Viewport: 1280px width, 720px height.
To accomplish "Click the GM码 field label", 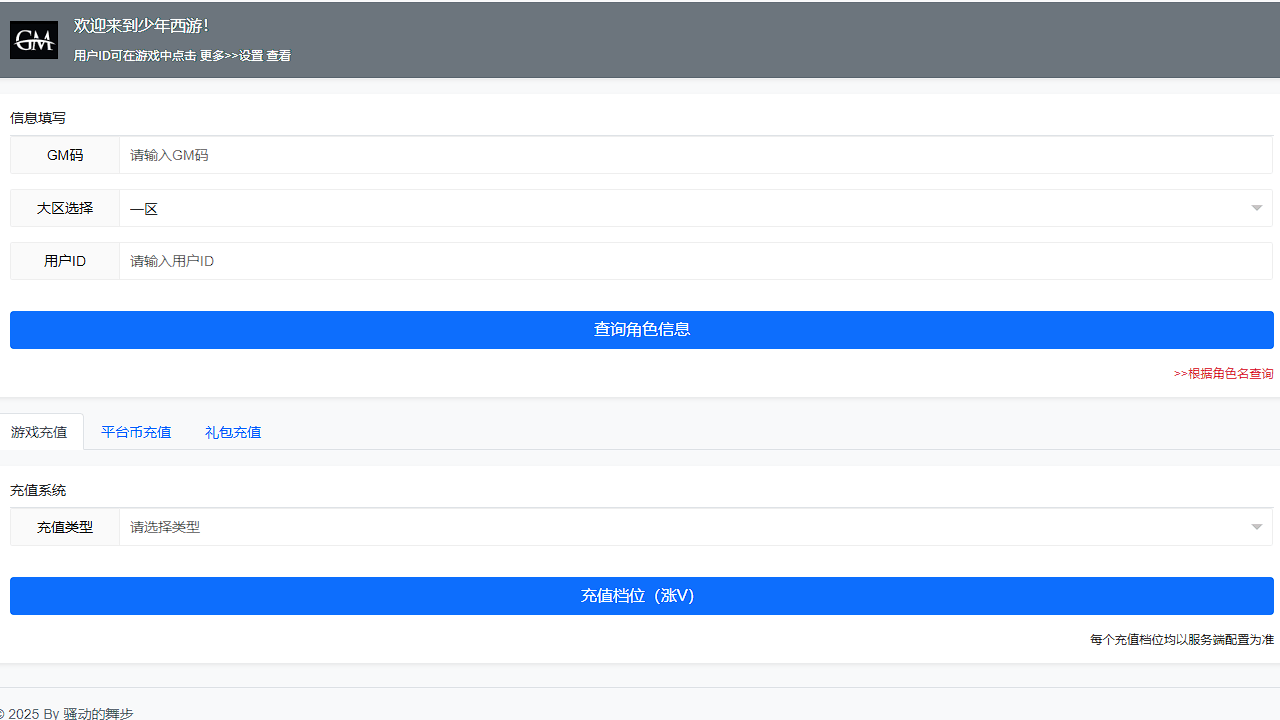I will 65,155.
